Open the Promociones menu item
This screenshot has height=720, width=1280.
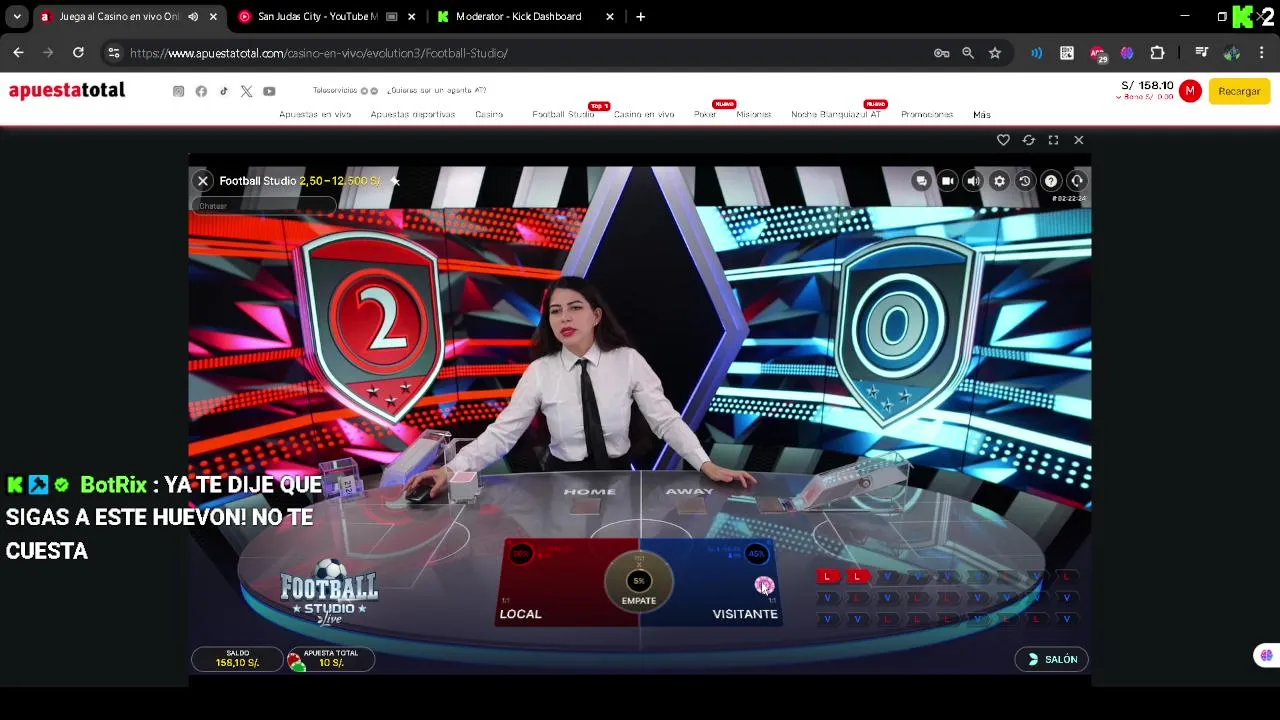(927, 114)
